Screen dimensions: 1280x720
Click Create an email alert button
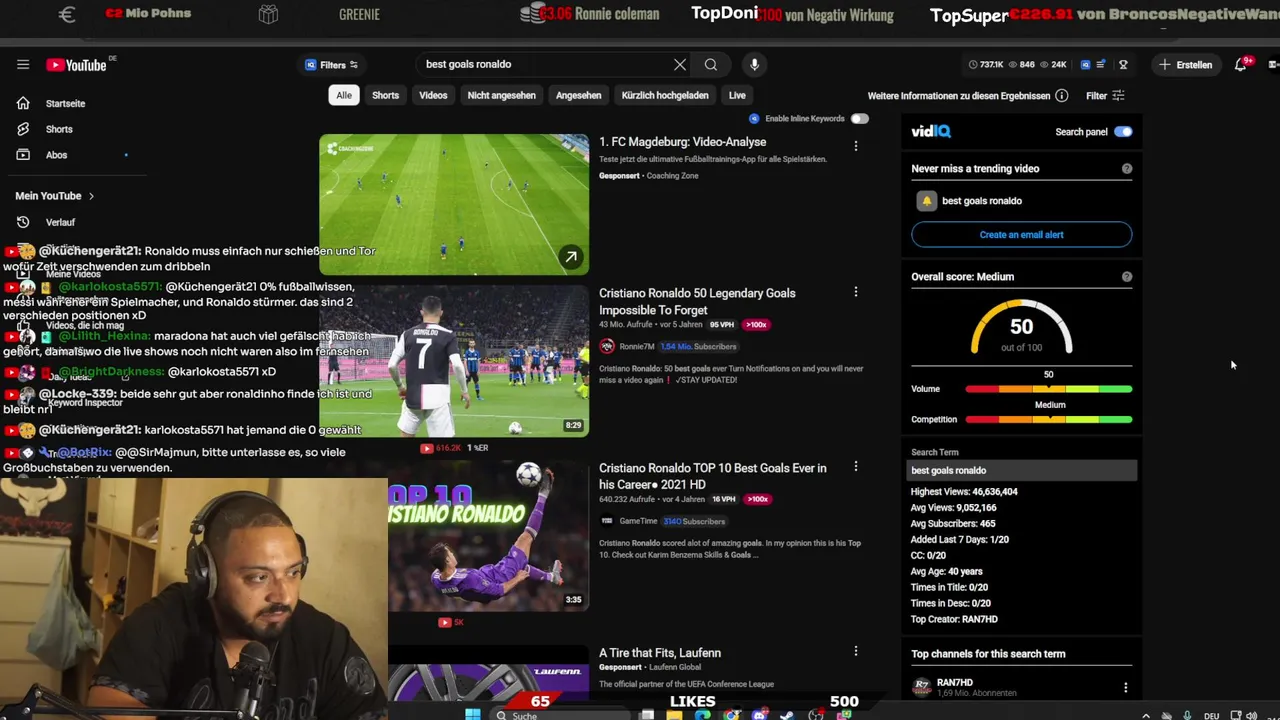pyautogui.click(x=1021, y=235)
